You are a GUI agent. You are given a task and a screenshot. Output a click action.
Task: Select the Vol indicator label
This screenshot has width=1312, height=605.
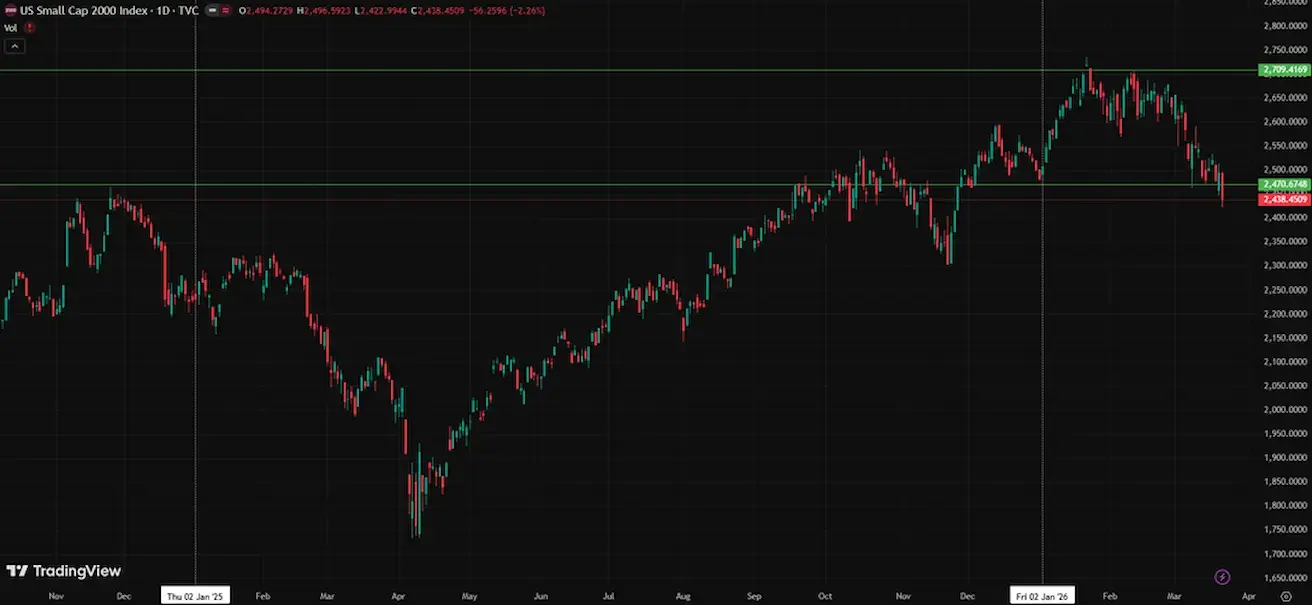(x=11, y=28)
